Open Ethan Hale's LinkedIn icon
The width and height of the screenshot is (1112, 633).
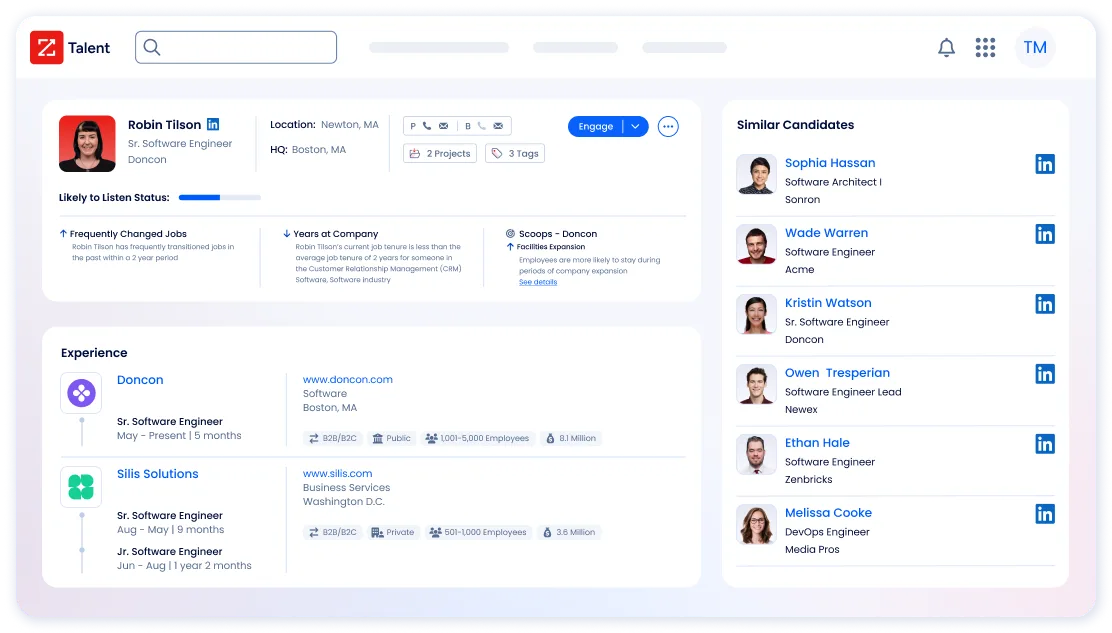tap(1045, 444)
